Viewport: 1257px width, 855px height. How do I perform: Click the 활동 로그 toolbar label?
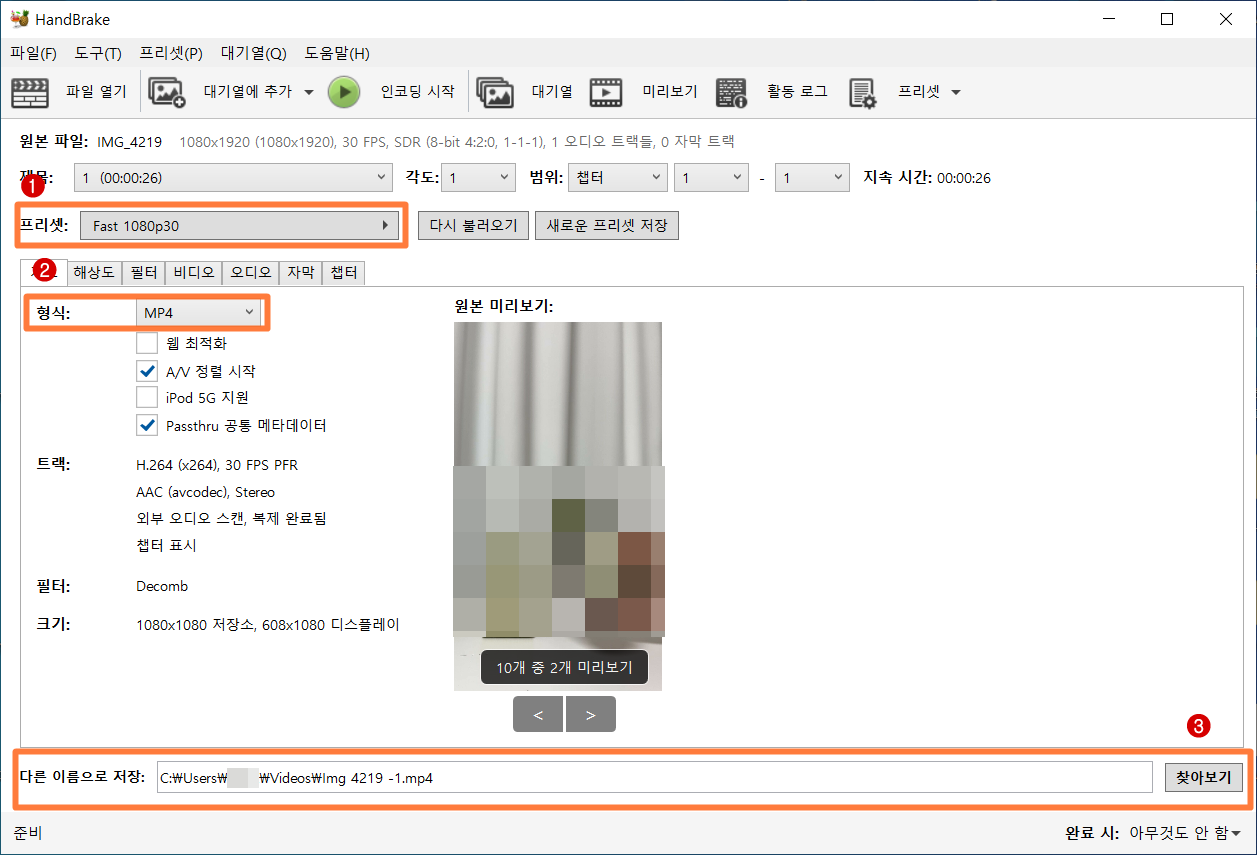tap(797, 92)
